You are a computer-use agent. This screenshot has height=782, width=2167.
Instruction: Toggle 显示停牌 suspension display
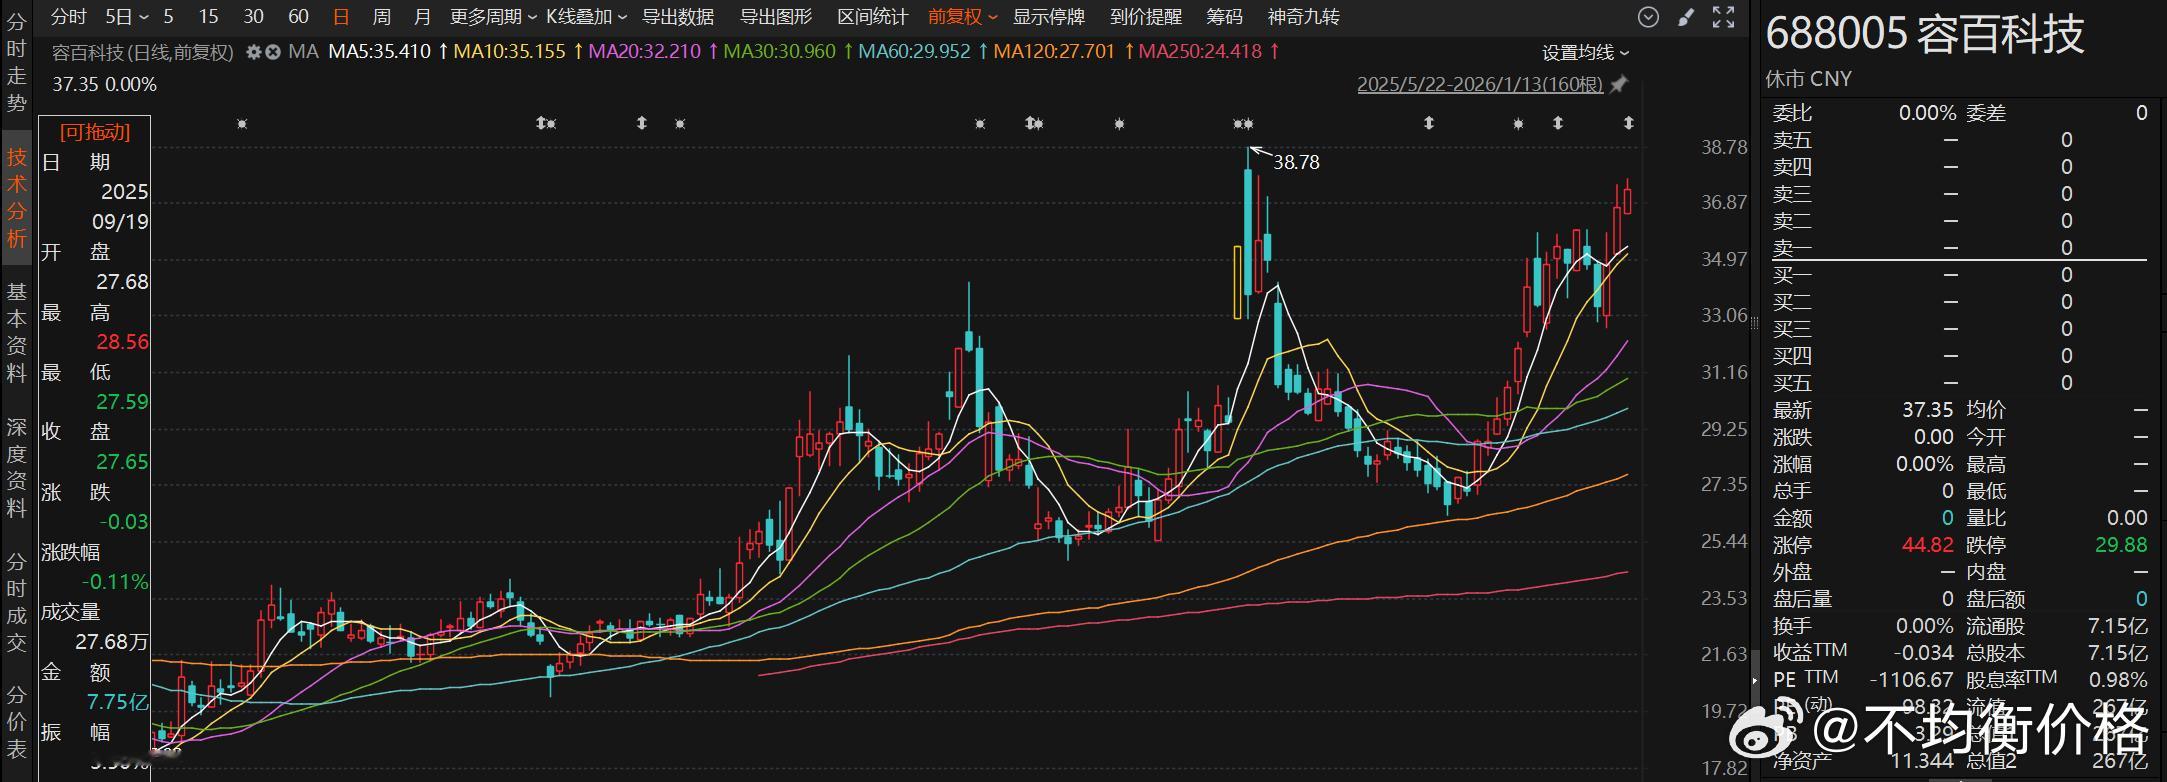click(x=1049, y=17)
